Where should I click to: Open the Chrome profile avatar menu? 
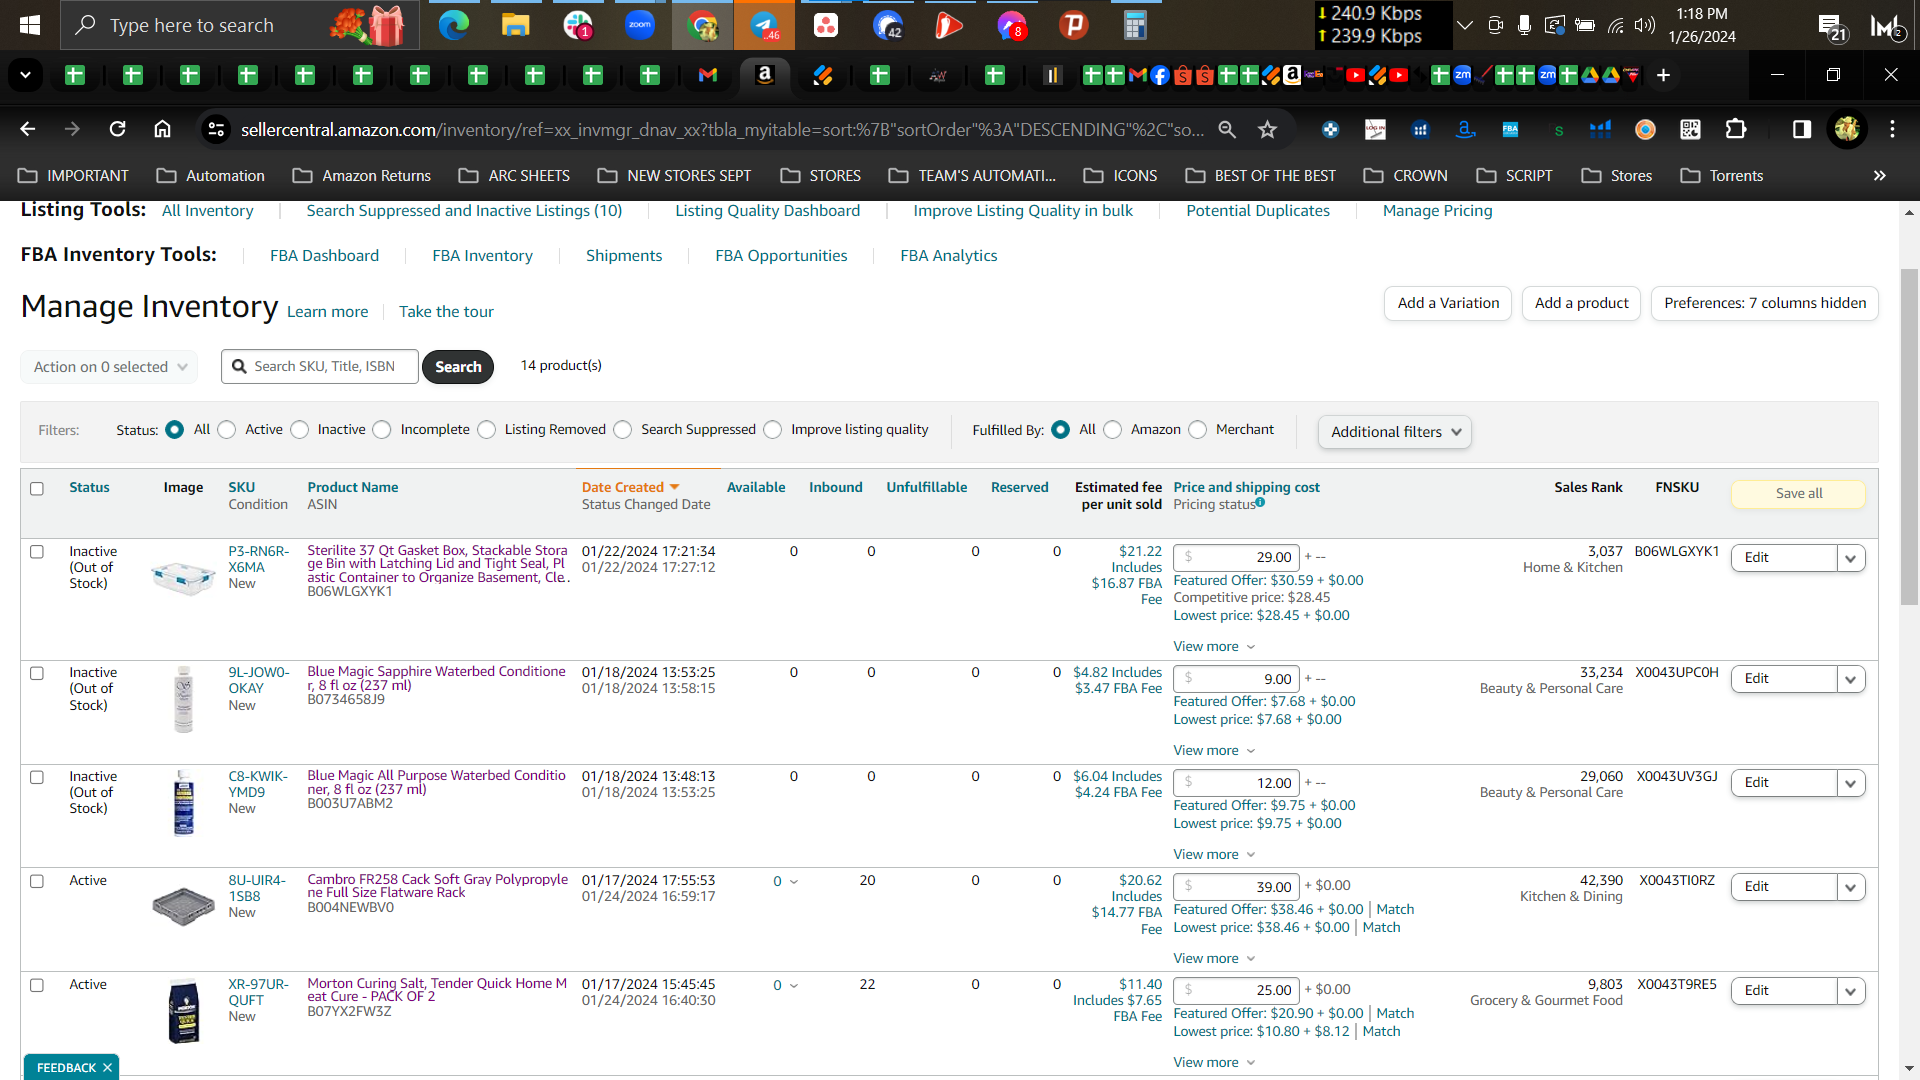pos(1847,129)
